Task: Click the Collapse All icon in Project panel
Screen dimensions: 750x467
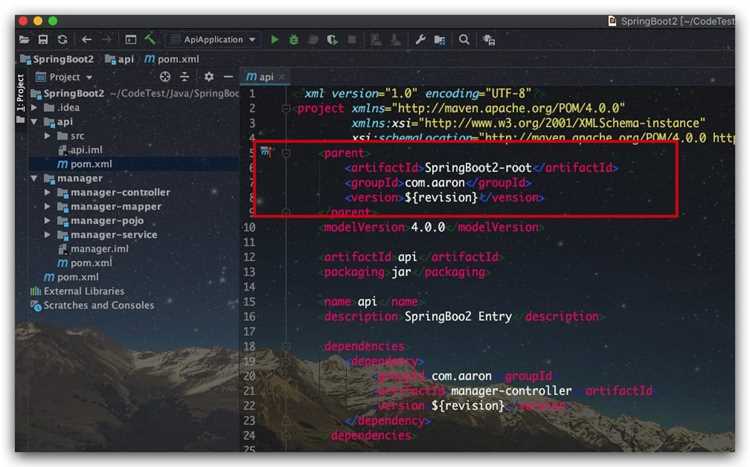Action: pyautogui.click(x=185, y=77)
